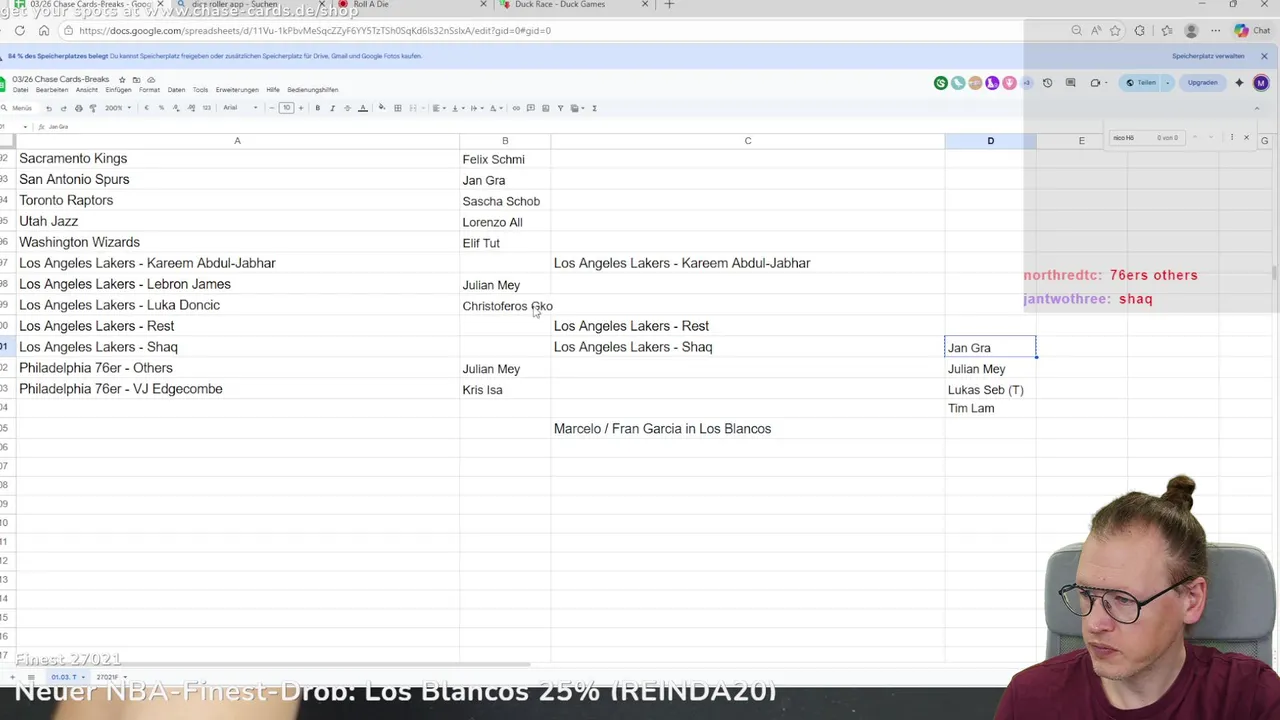The height and width of the screenshot is (720, 1280).
Task: Open the share options arrow next to Teilen
Action: tap(1167, 83)
